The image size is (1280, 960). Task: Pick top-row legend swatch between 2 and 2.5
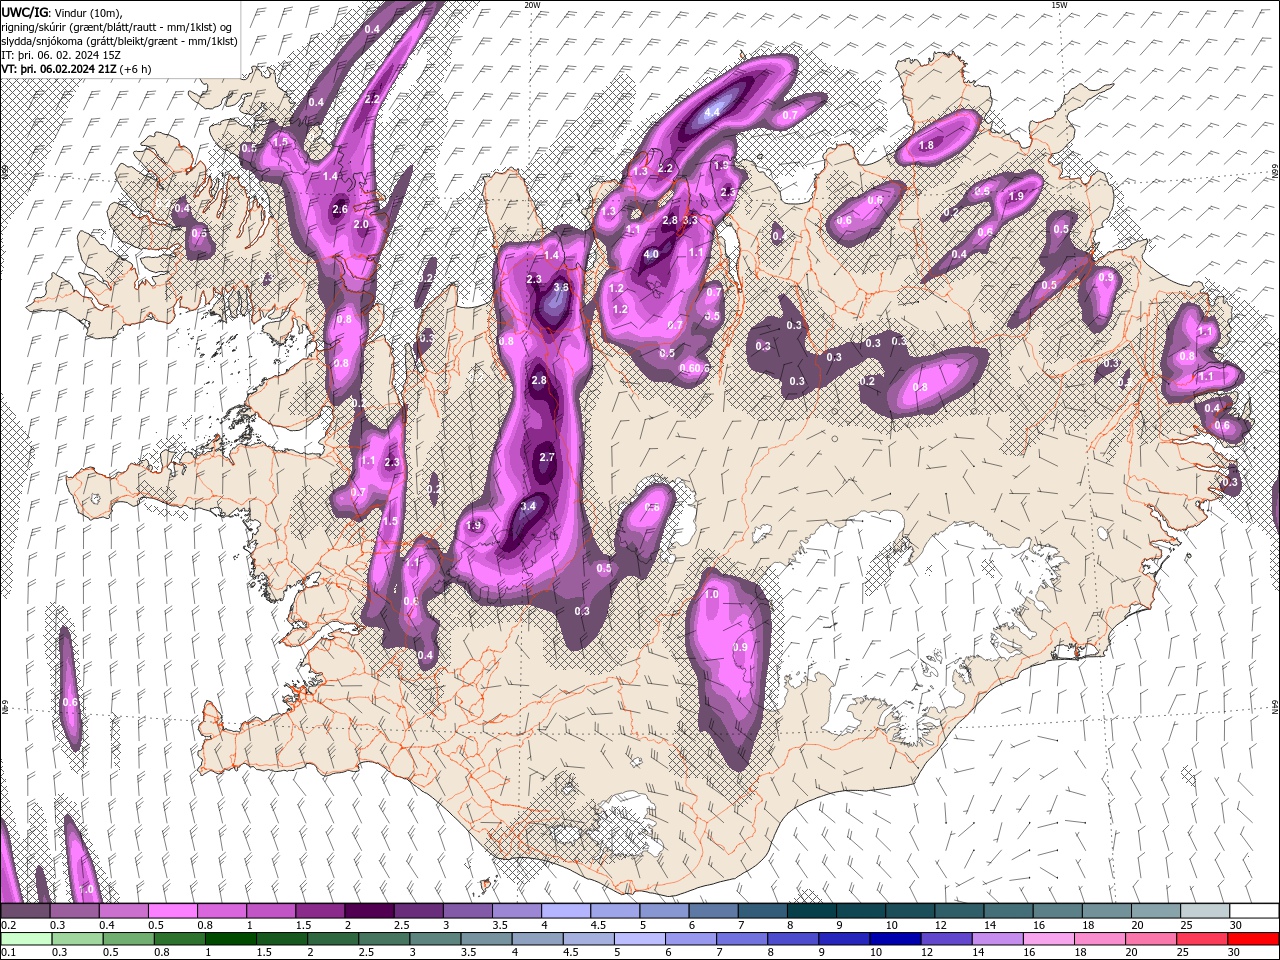click(368, 911)
